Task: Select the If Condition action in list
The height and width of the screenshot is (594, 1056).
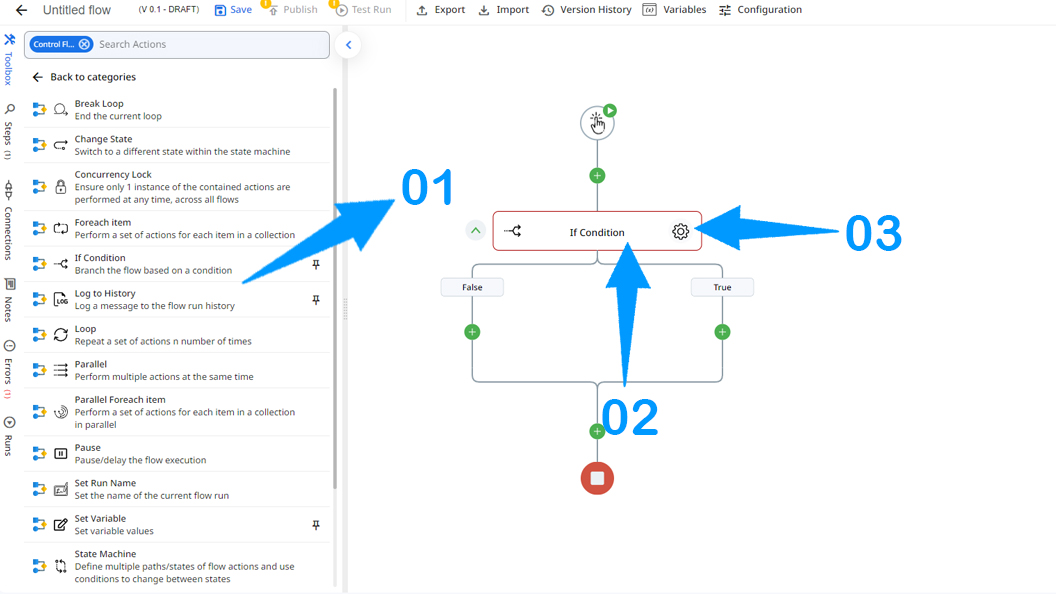Action: (x=178, y=264)
